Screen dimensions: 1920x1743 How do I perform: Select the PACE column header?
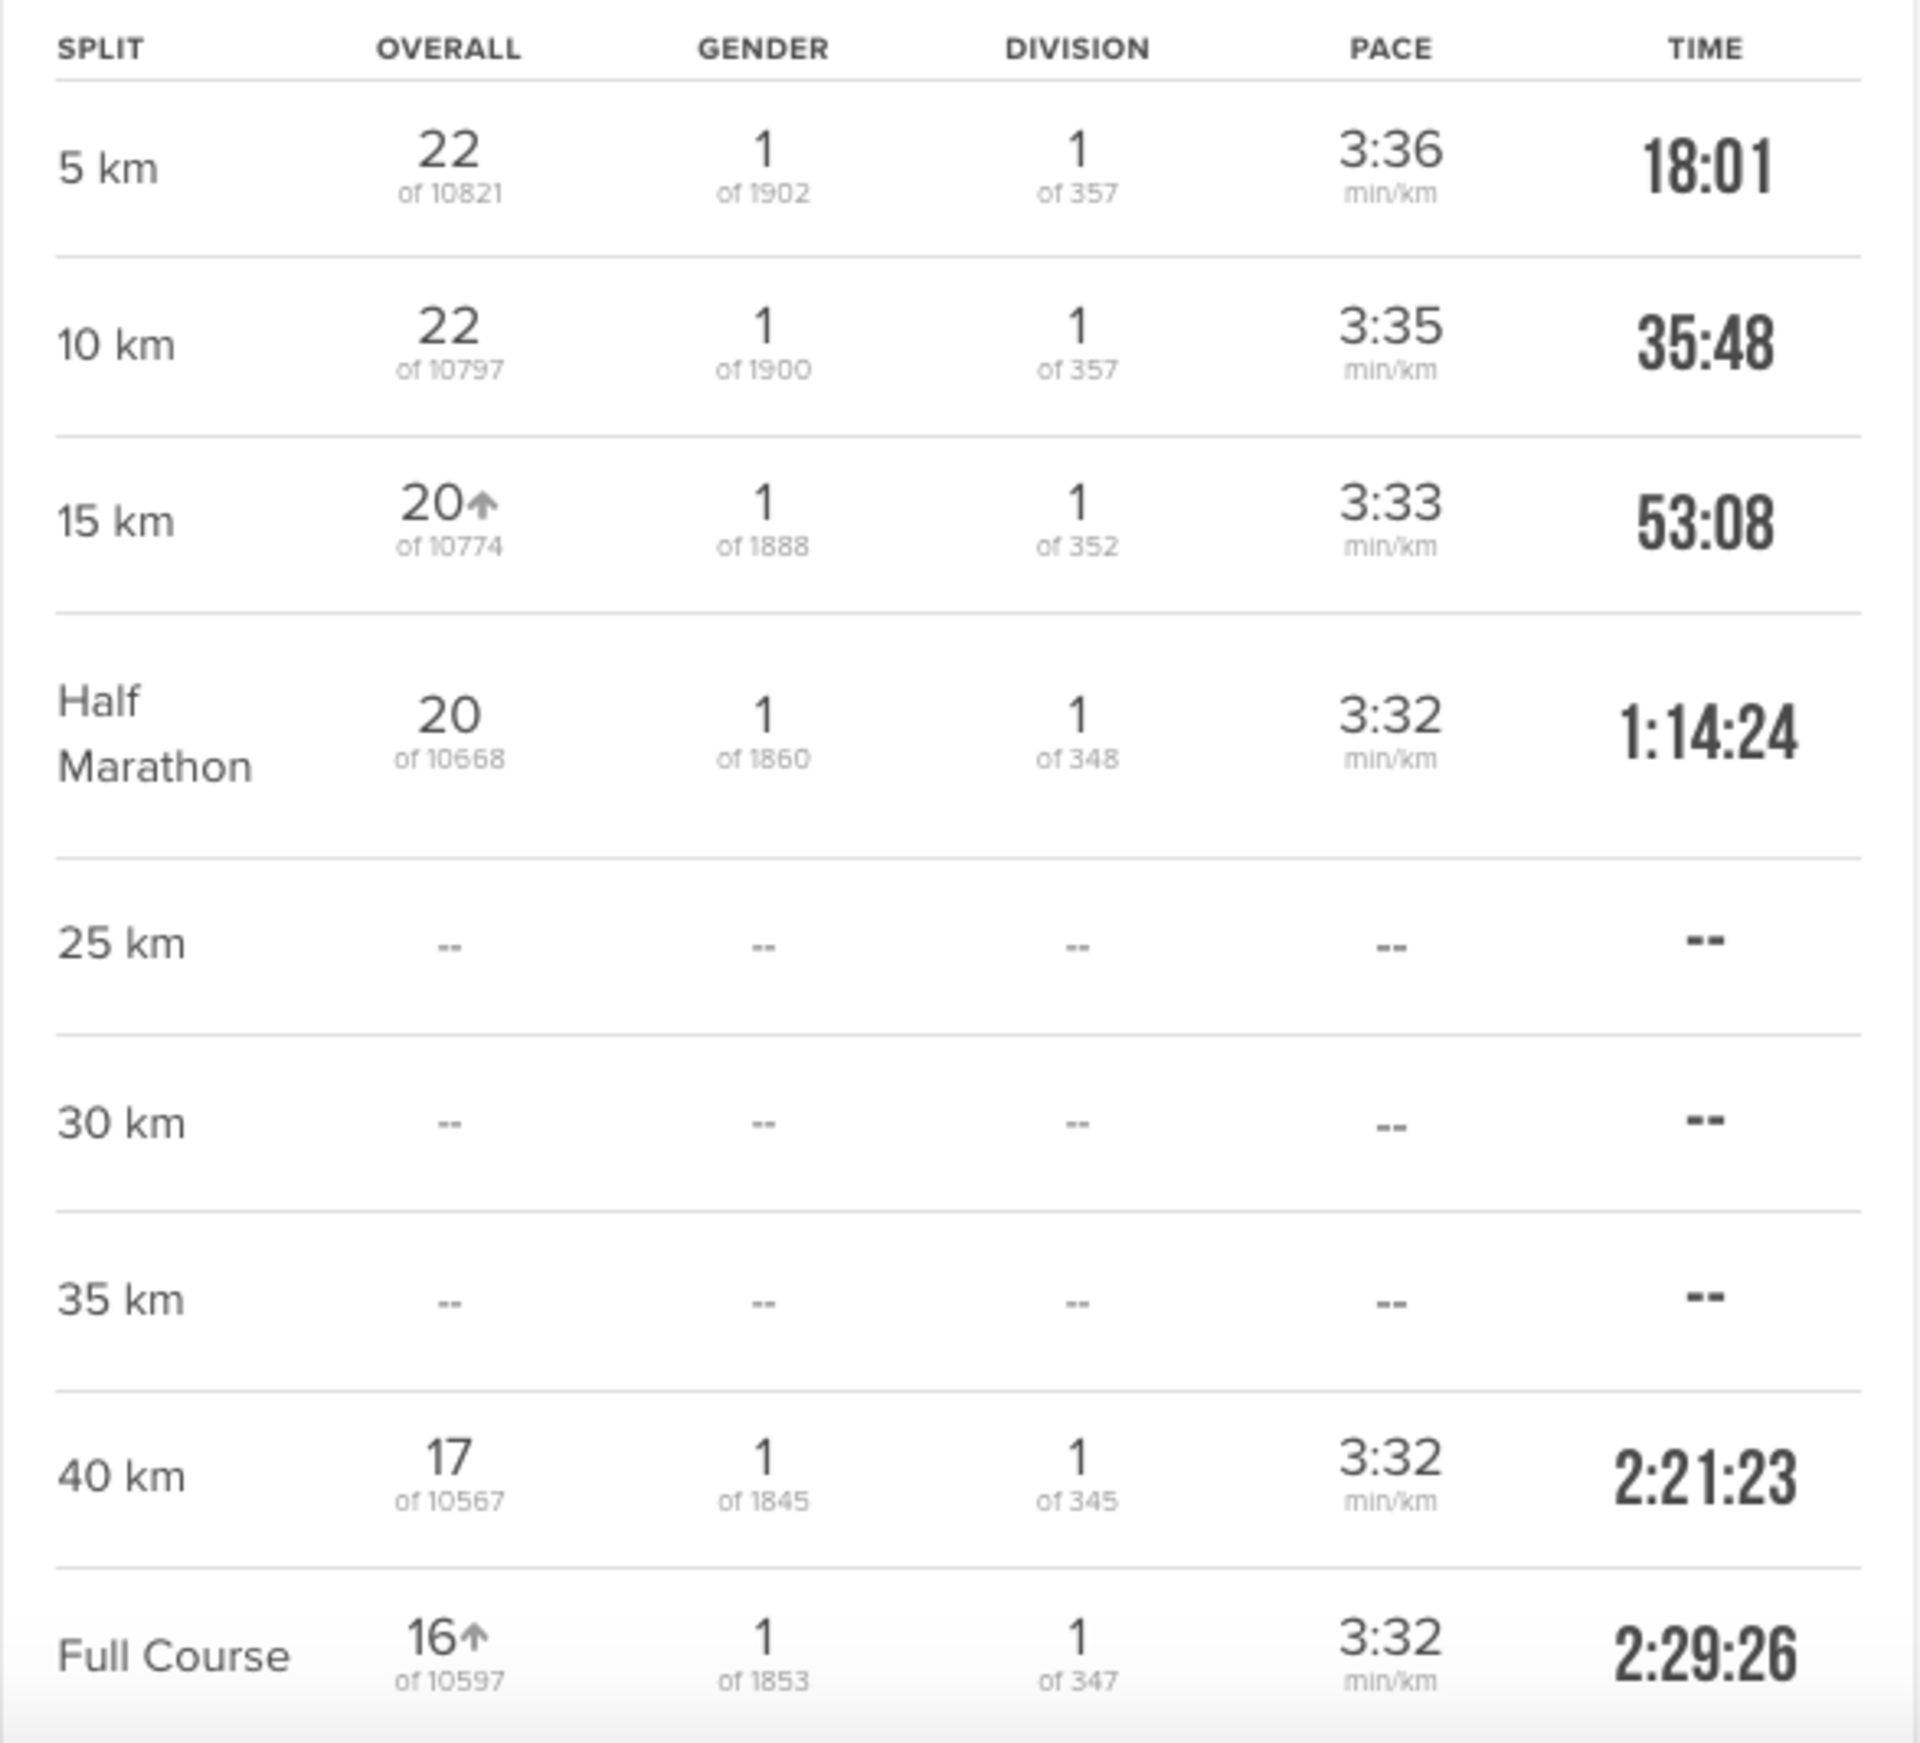point(1391,48)
